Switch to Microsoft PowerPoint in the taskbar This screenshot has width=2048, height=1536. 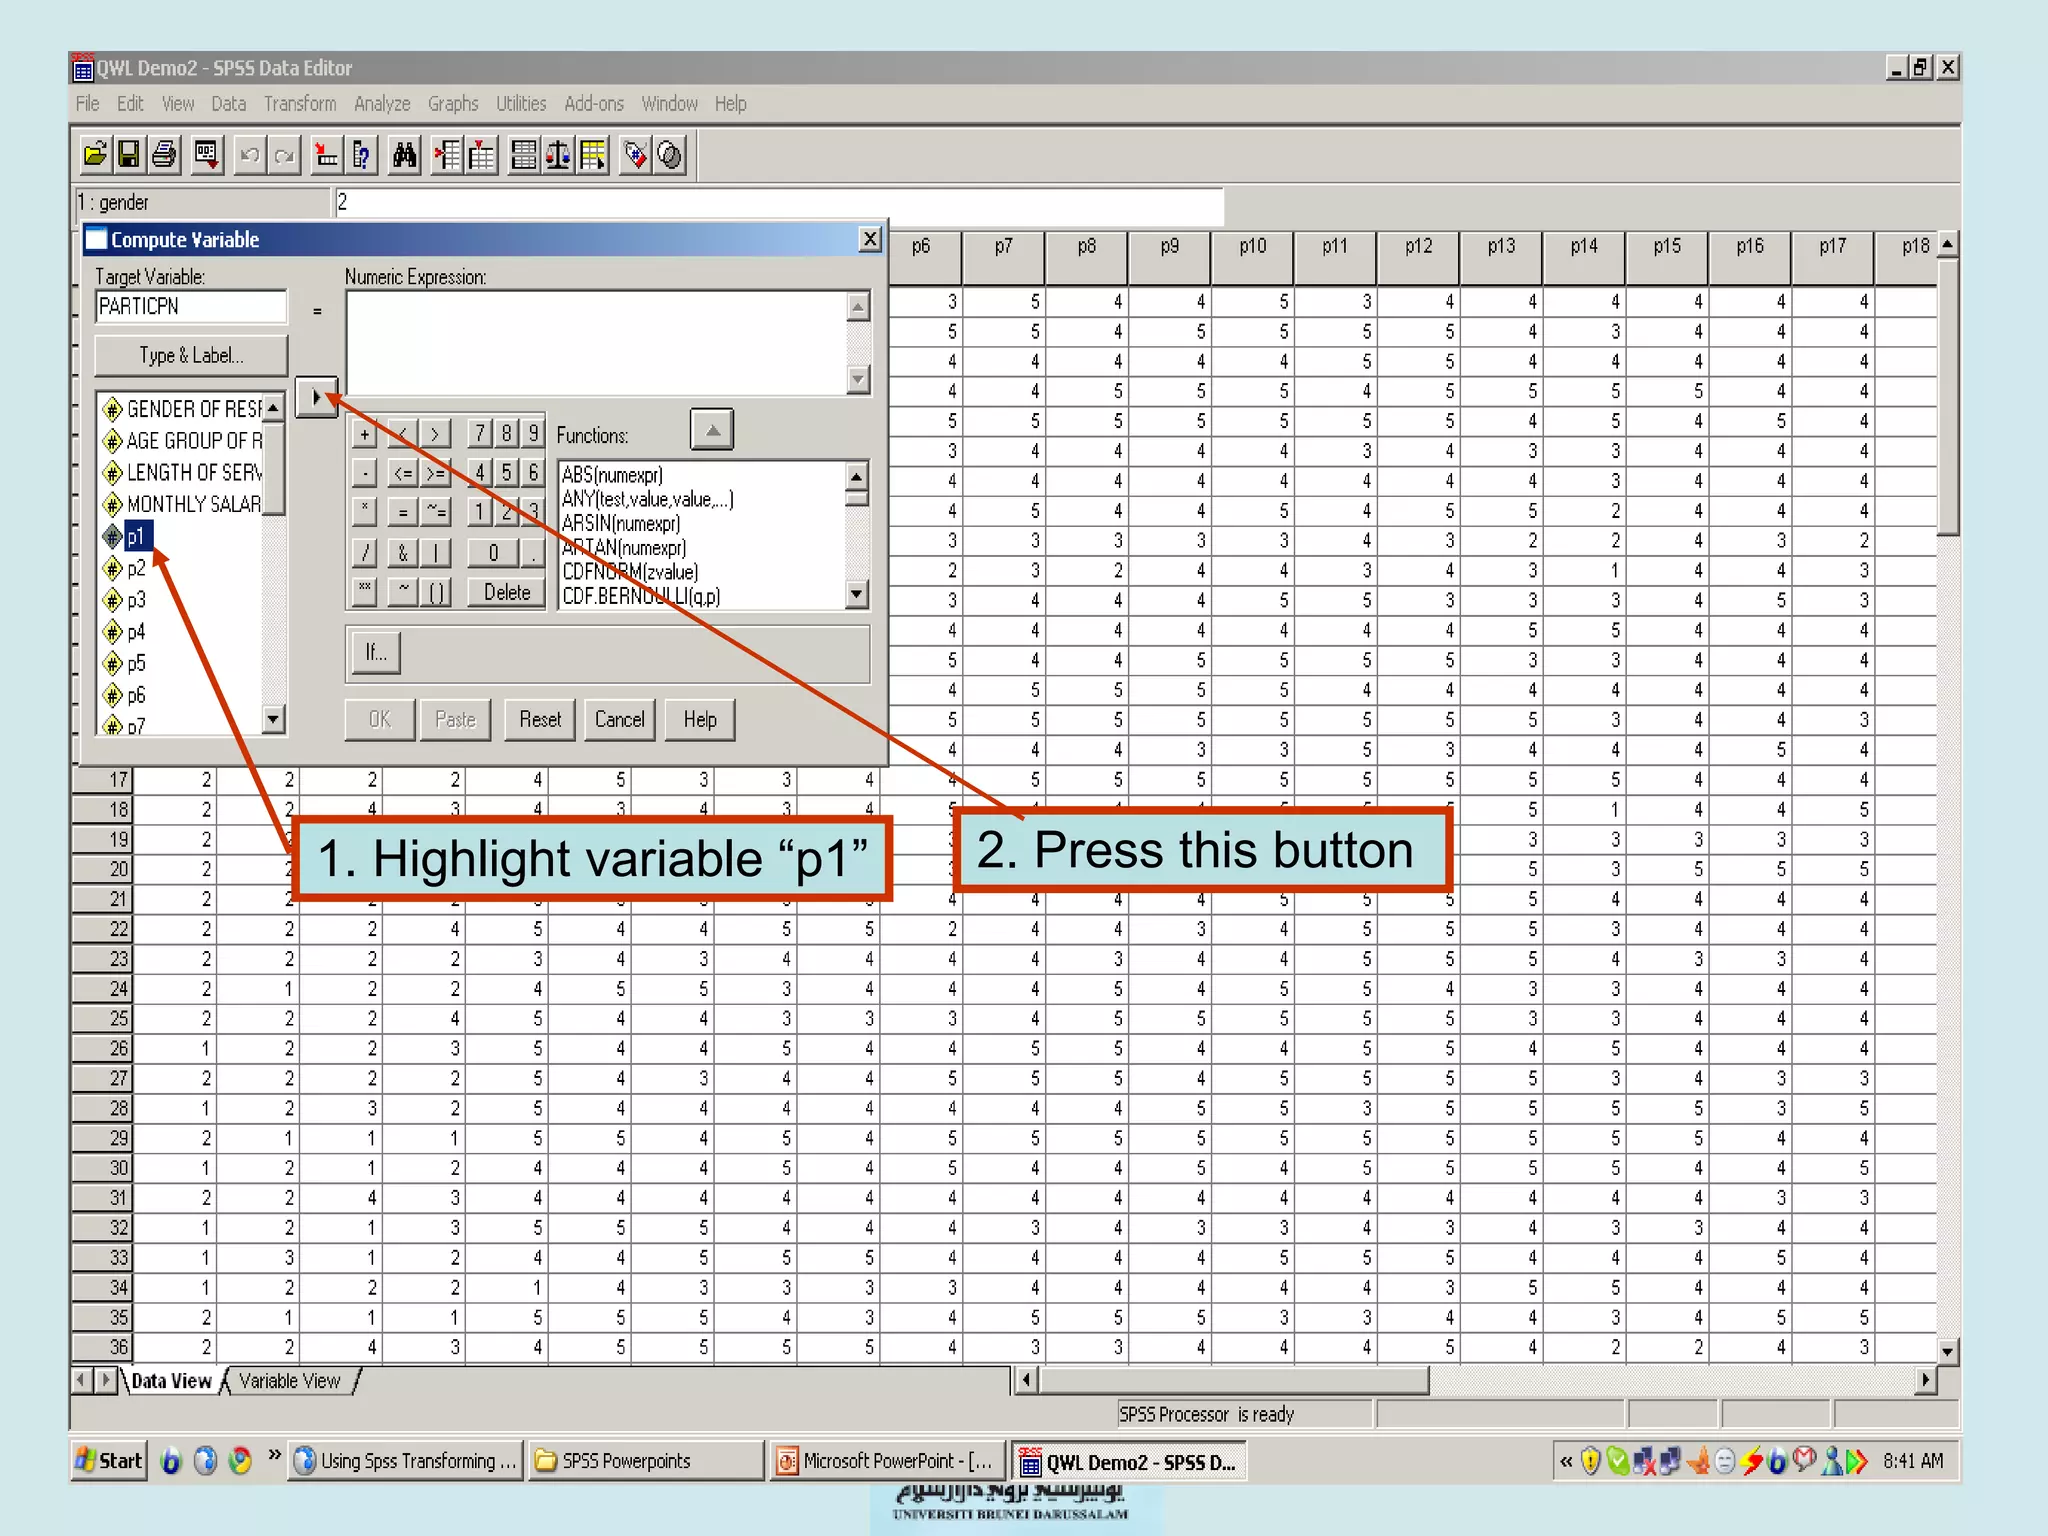tap(887, 1461)
